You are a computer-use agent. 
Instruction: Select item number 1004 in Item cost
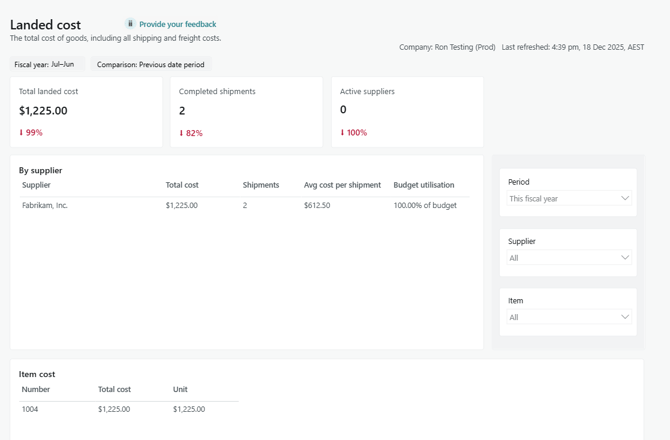tap(30, 409)
